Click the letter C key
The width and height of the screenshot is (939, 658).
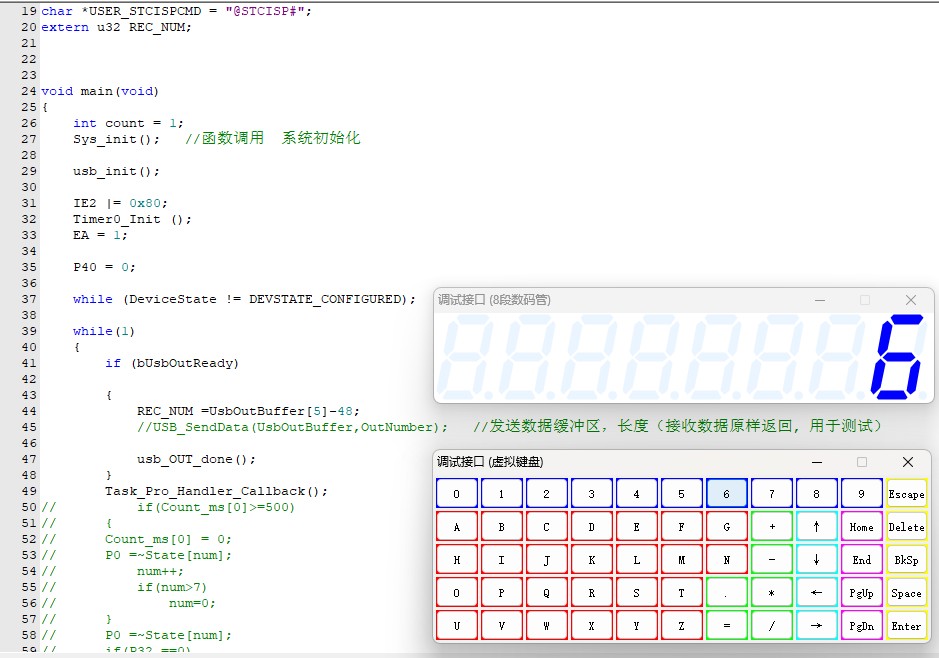coord(547,527)
